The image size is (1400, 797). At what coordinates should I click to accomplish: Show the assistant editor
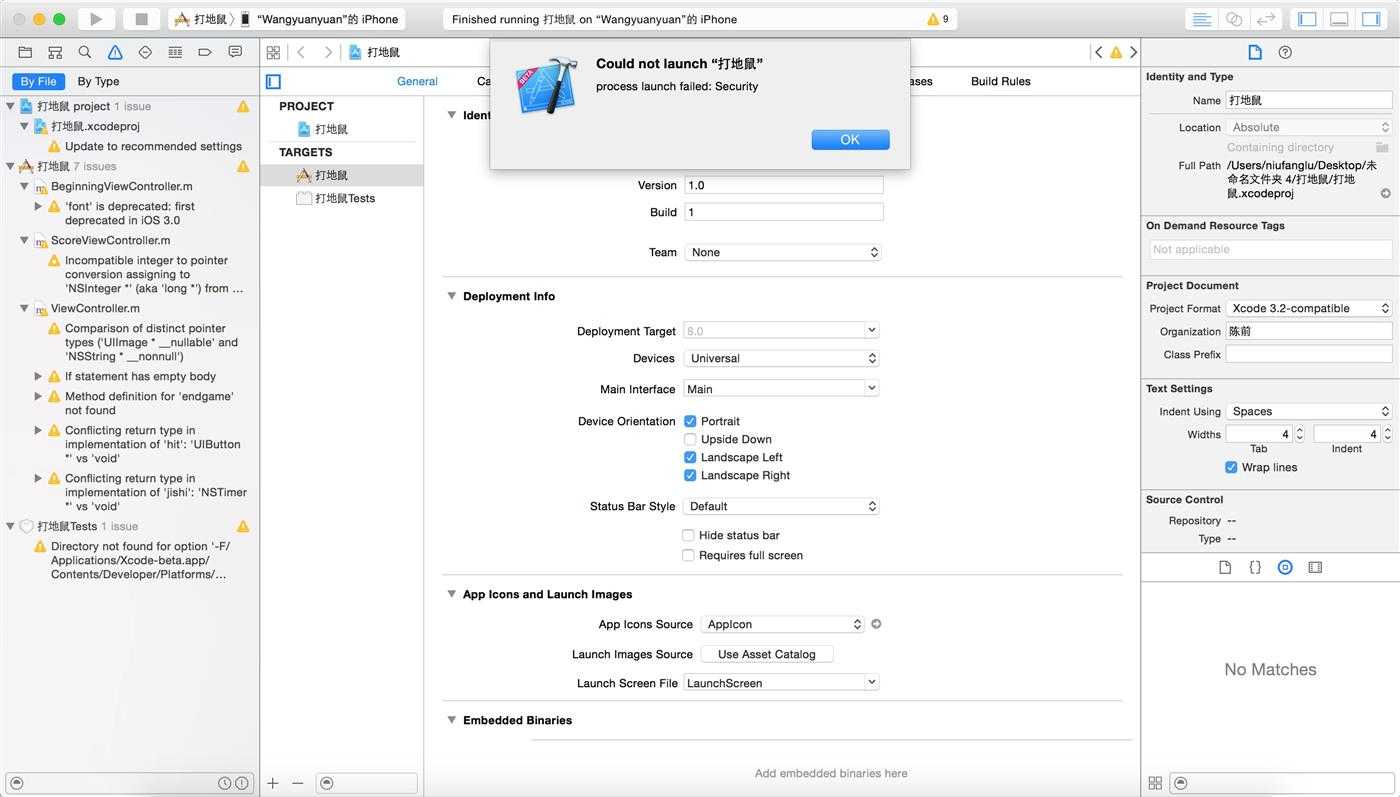click(x=1234, y=19)
